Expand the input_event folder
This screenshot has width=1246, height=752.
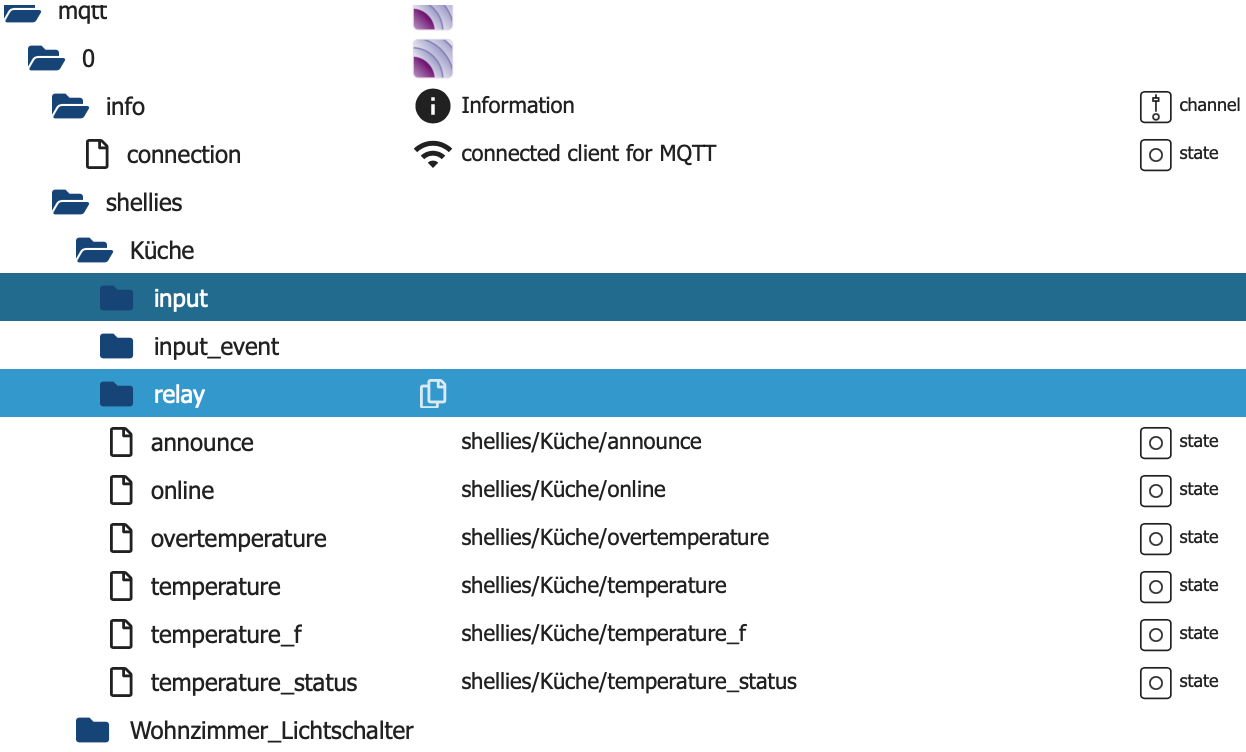click(117, 347)
